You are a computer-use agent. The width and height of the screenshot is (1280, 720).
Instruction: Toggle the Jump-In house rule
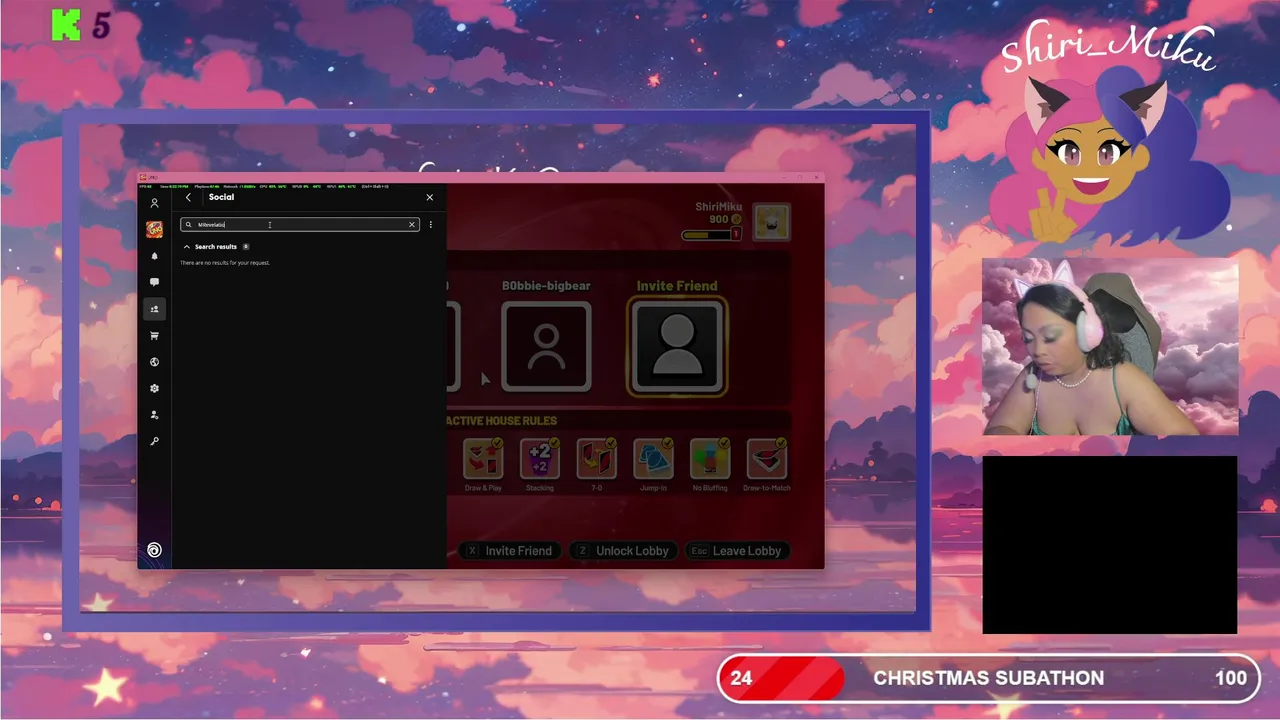pos(653,460)
